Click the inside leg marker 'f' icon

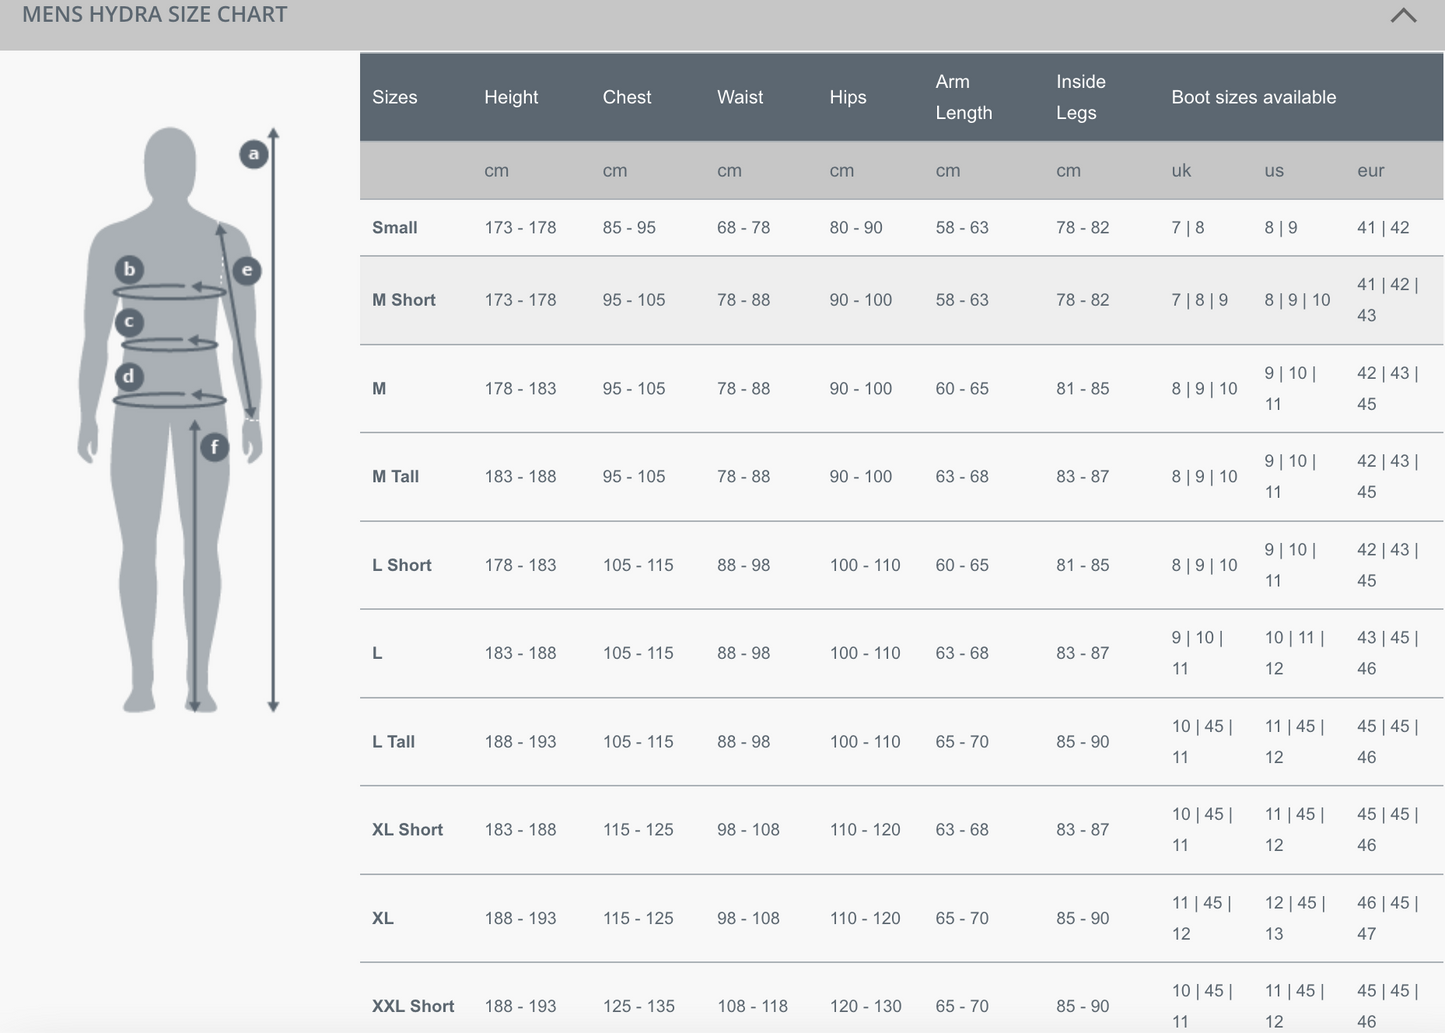(214, 447)
